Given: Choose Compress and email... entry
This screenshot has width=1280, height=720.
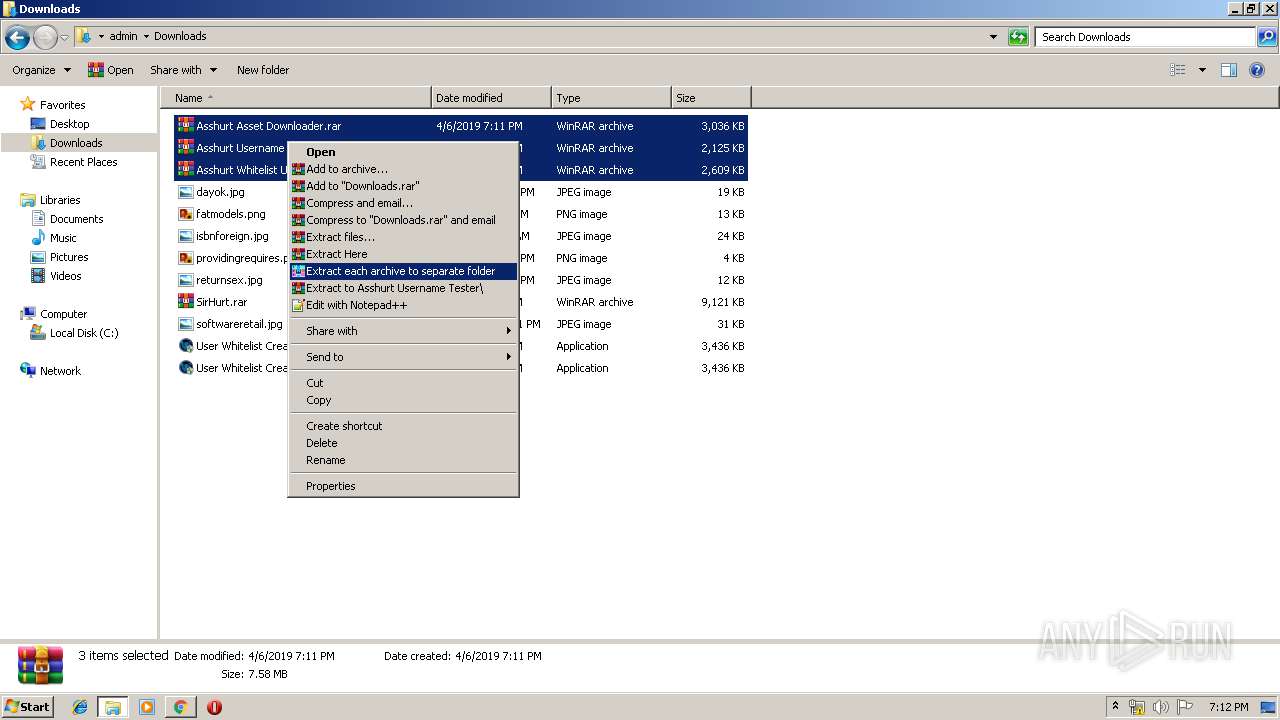Looking at the screenshot, I should tap(403, 203).
